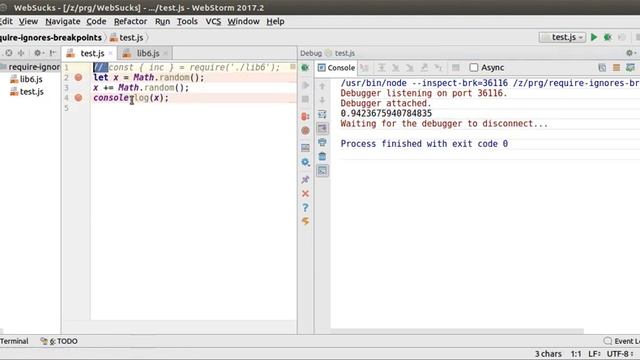Screen dimensions: 640x360
Task: Open the TODO tool window
Action: pos(60,341)
